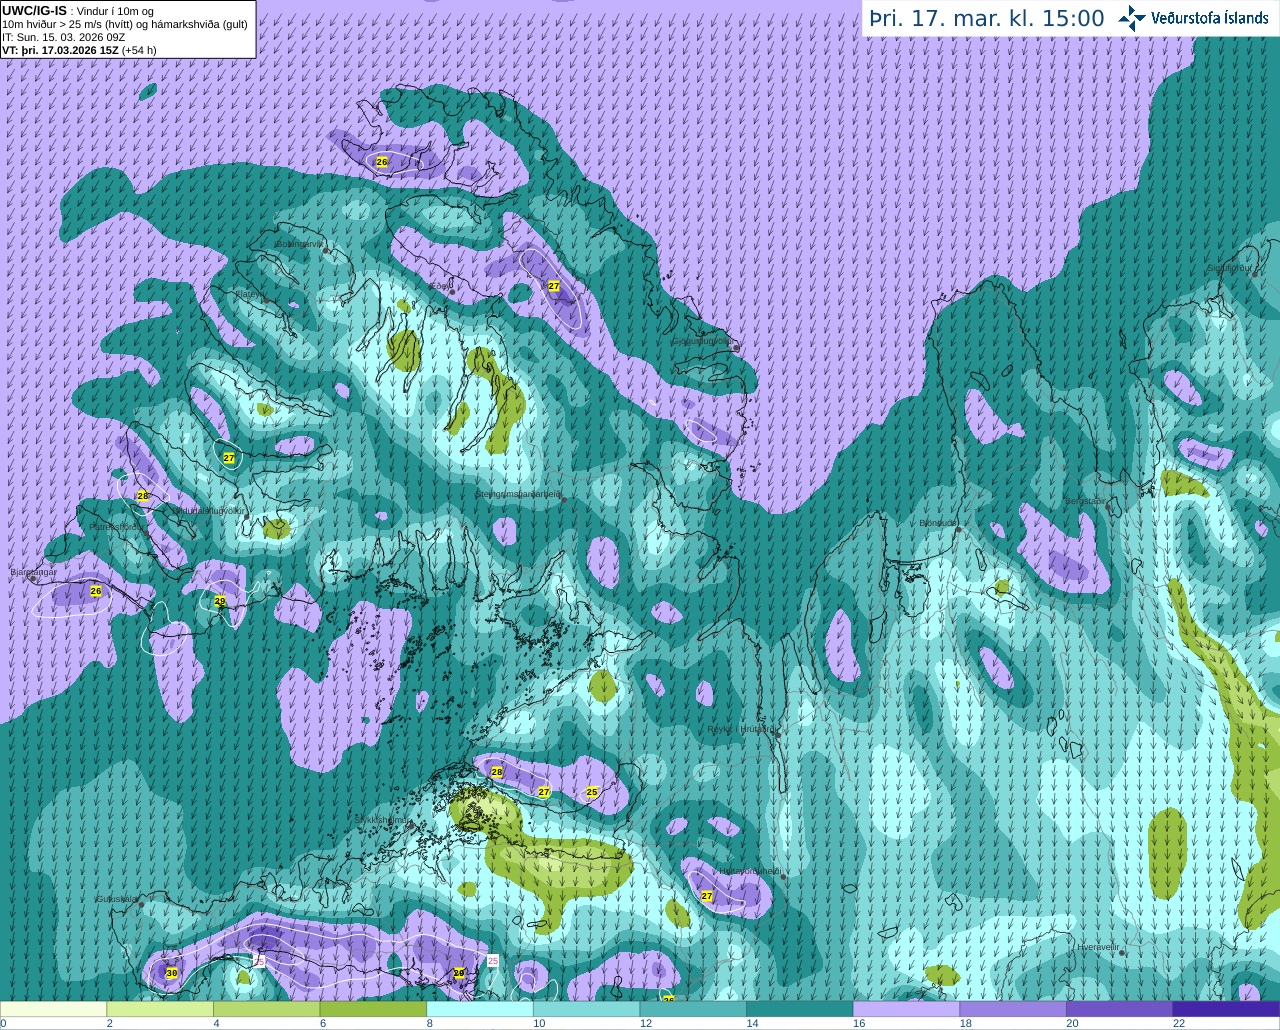Pick the teal 12–14 m/s legend swatch
The height and width of the screenshot is (1030, 1280).
pyautogui.click(x=693, y=1008)
